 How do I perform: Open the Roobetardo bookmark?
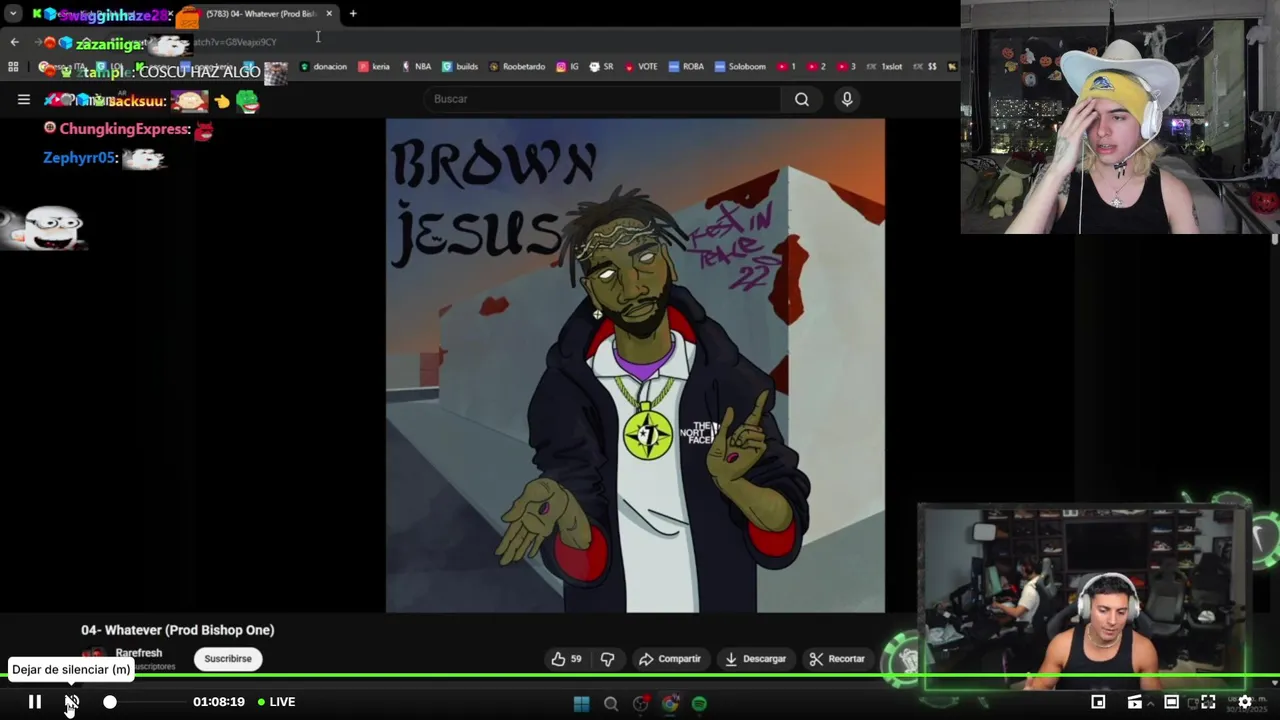[x=517, y=67]
